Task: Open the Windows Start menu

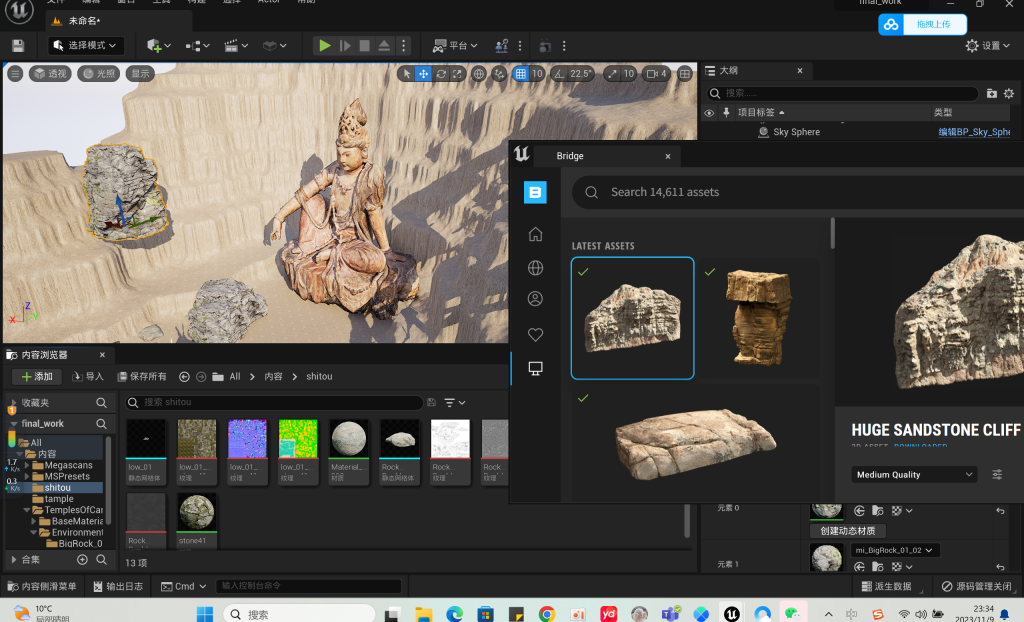Action: 205,614
